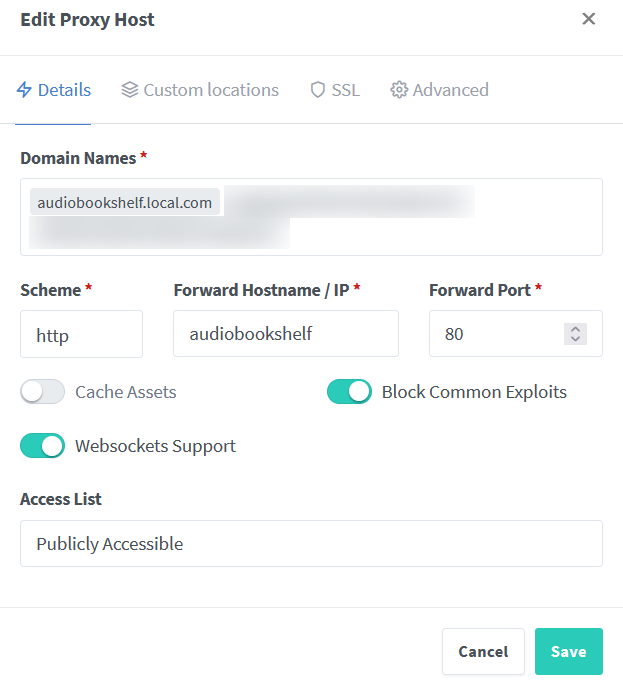Open the SSL tab

[x=345, y=90]
